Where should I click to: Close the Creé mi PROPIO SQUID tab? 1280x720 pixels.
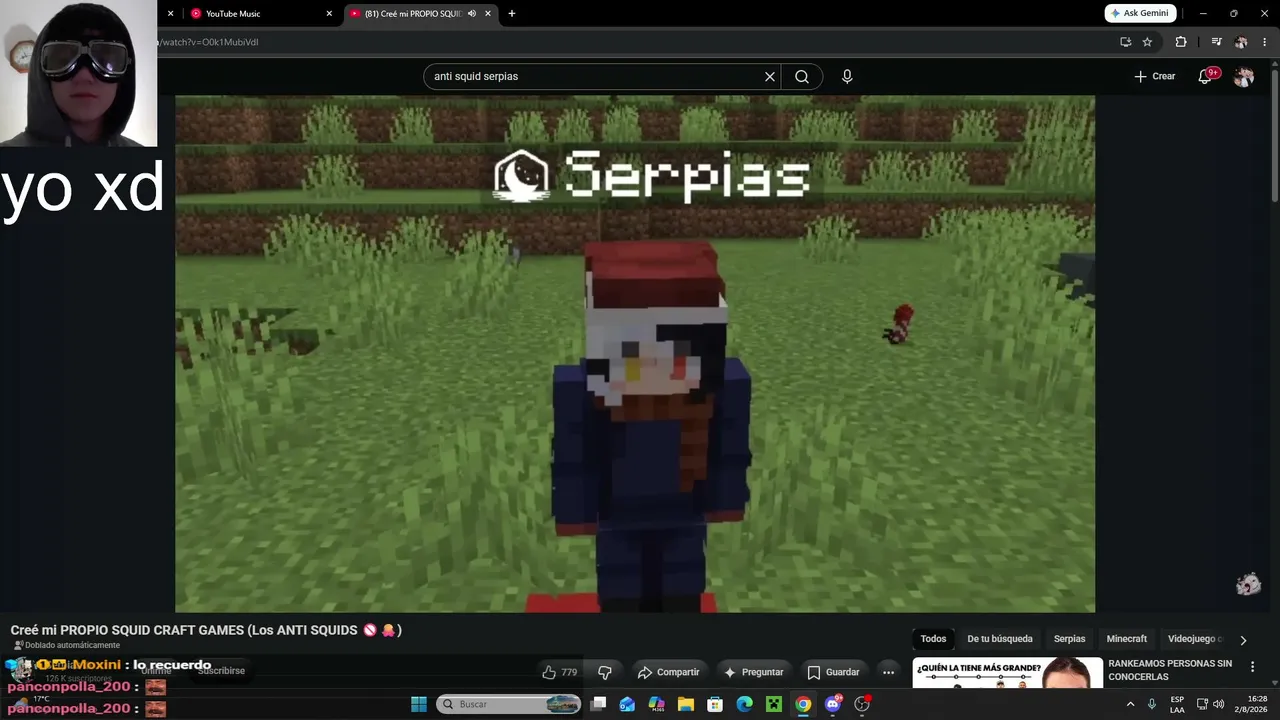tap(488, 14)
